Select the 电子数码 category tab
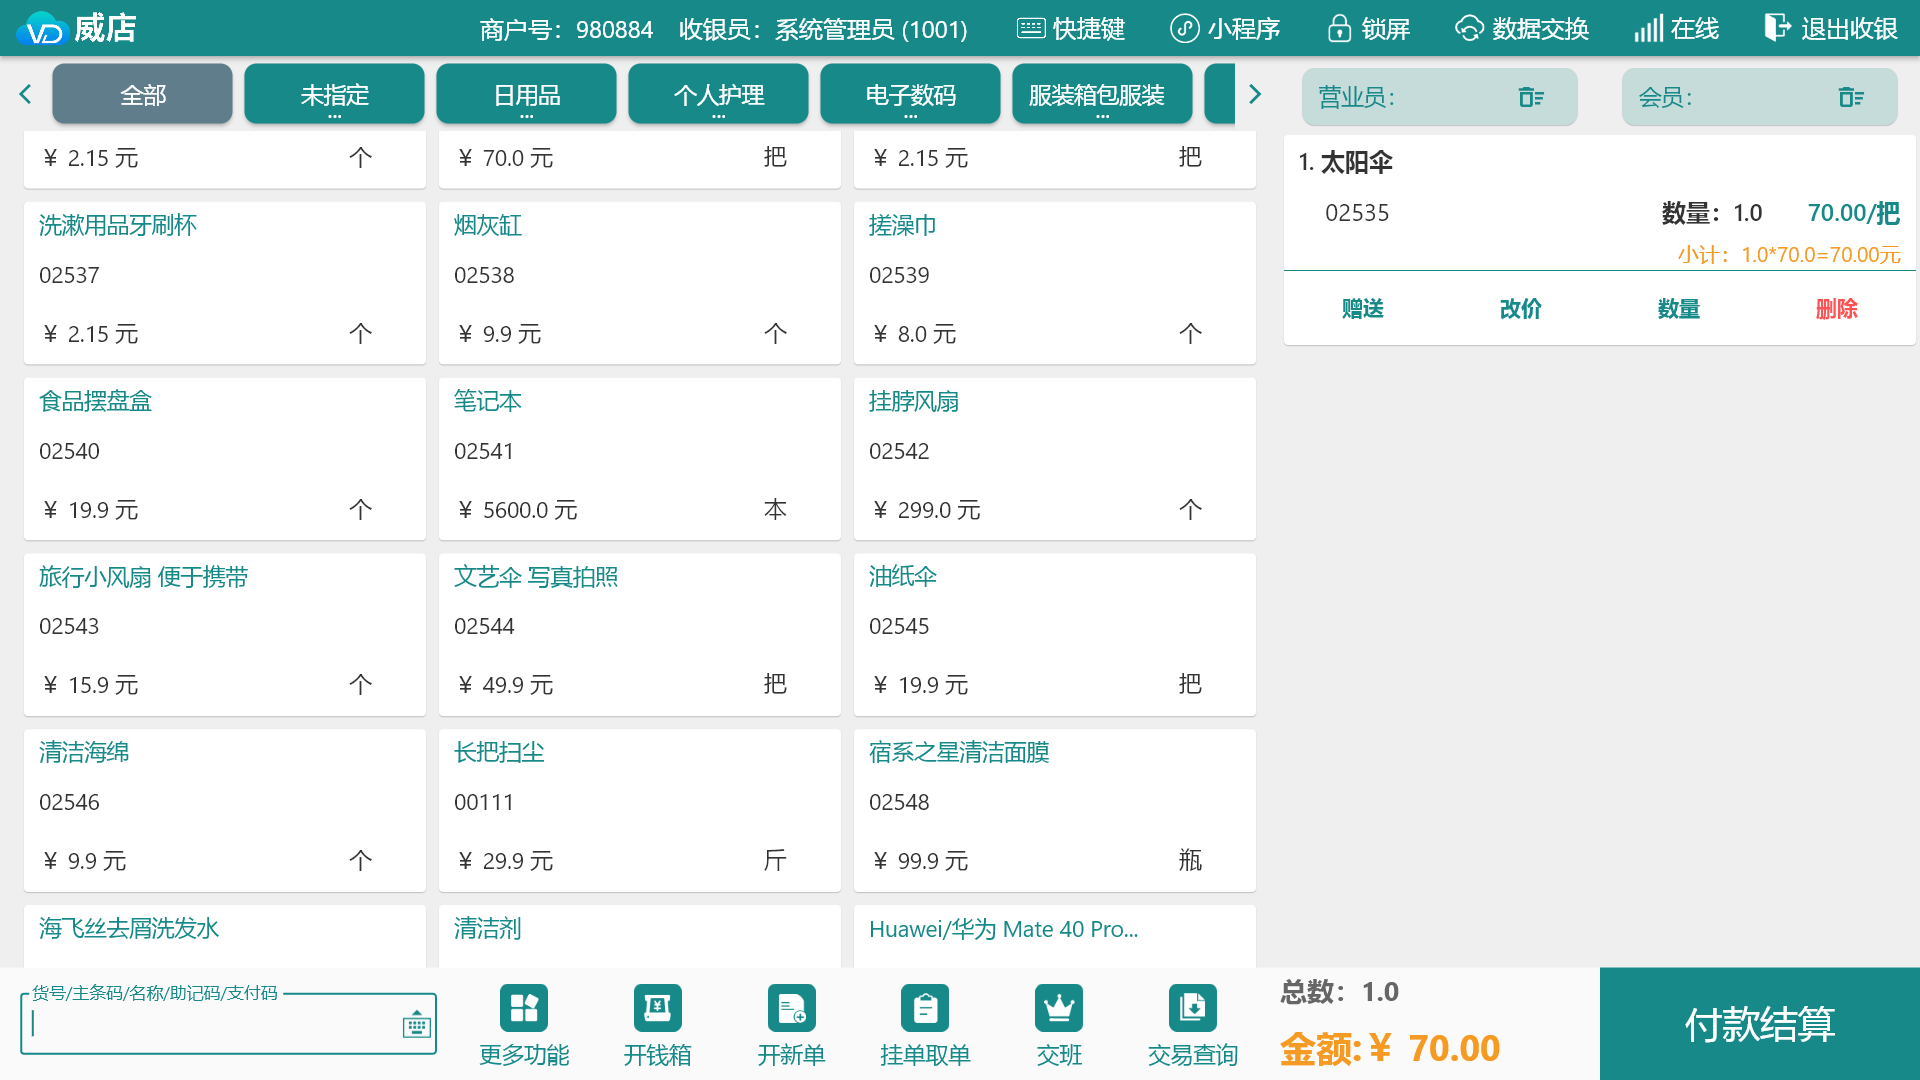Image resolution: width=1920 pixels, height=1080 pixels. pyautogui.click(x=910, y=95)
